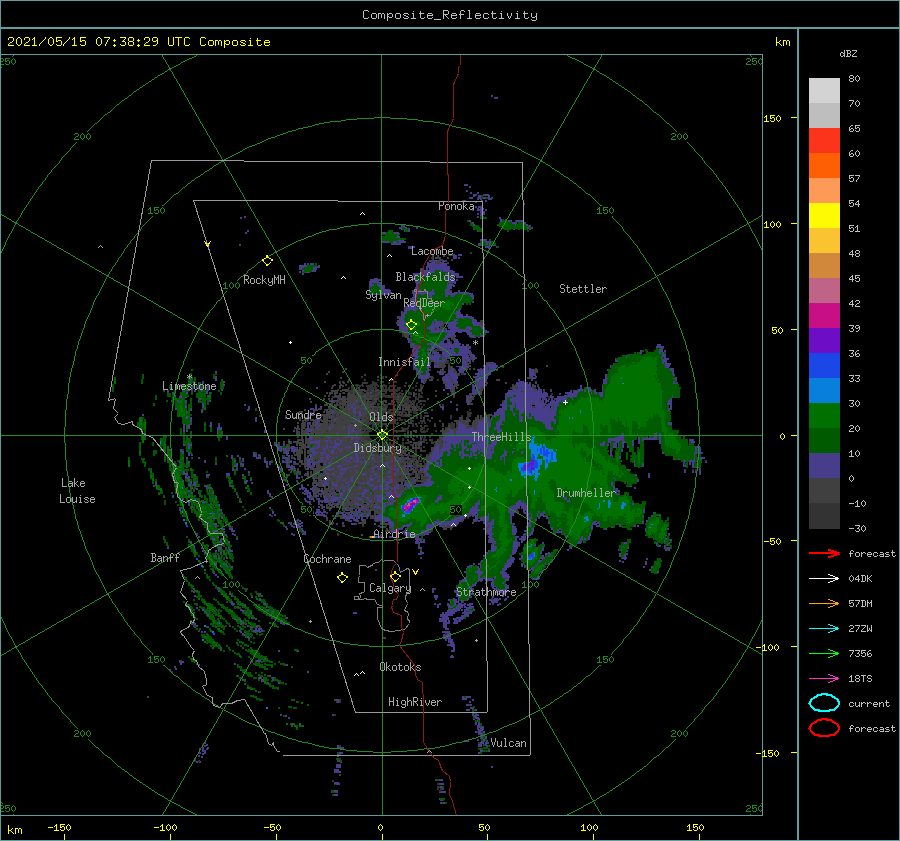Image resolution: width=900 pixels, height=841 pixels.
Task: Click the Sylvan label
Action: (x=383, y=295)
